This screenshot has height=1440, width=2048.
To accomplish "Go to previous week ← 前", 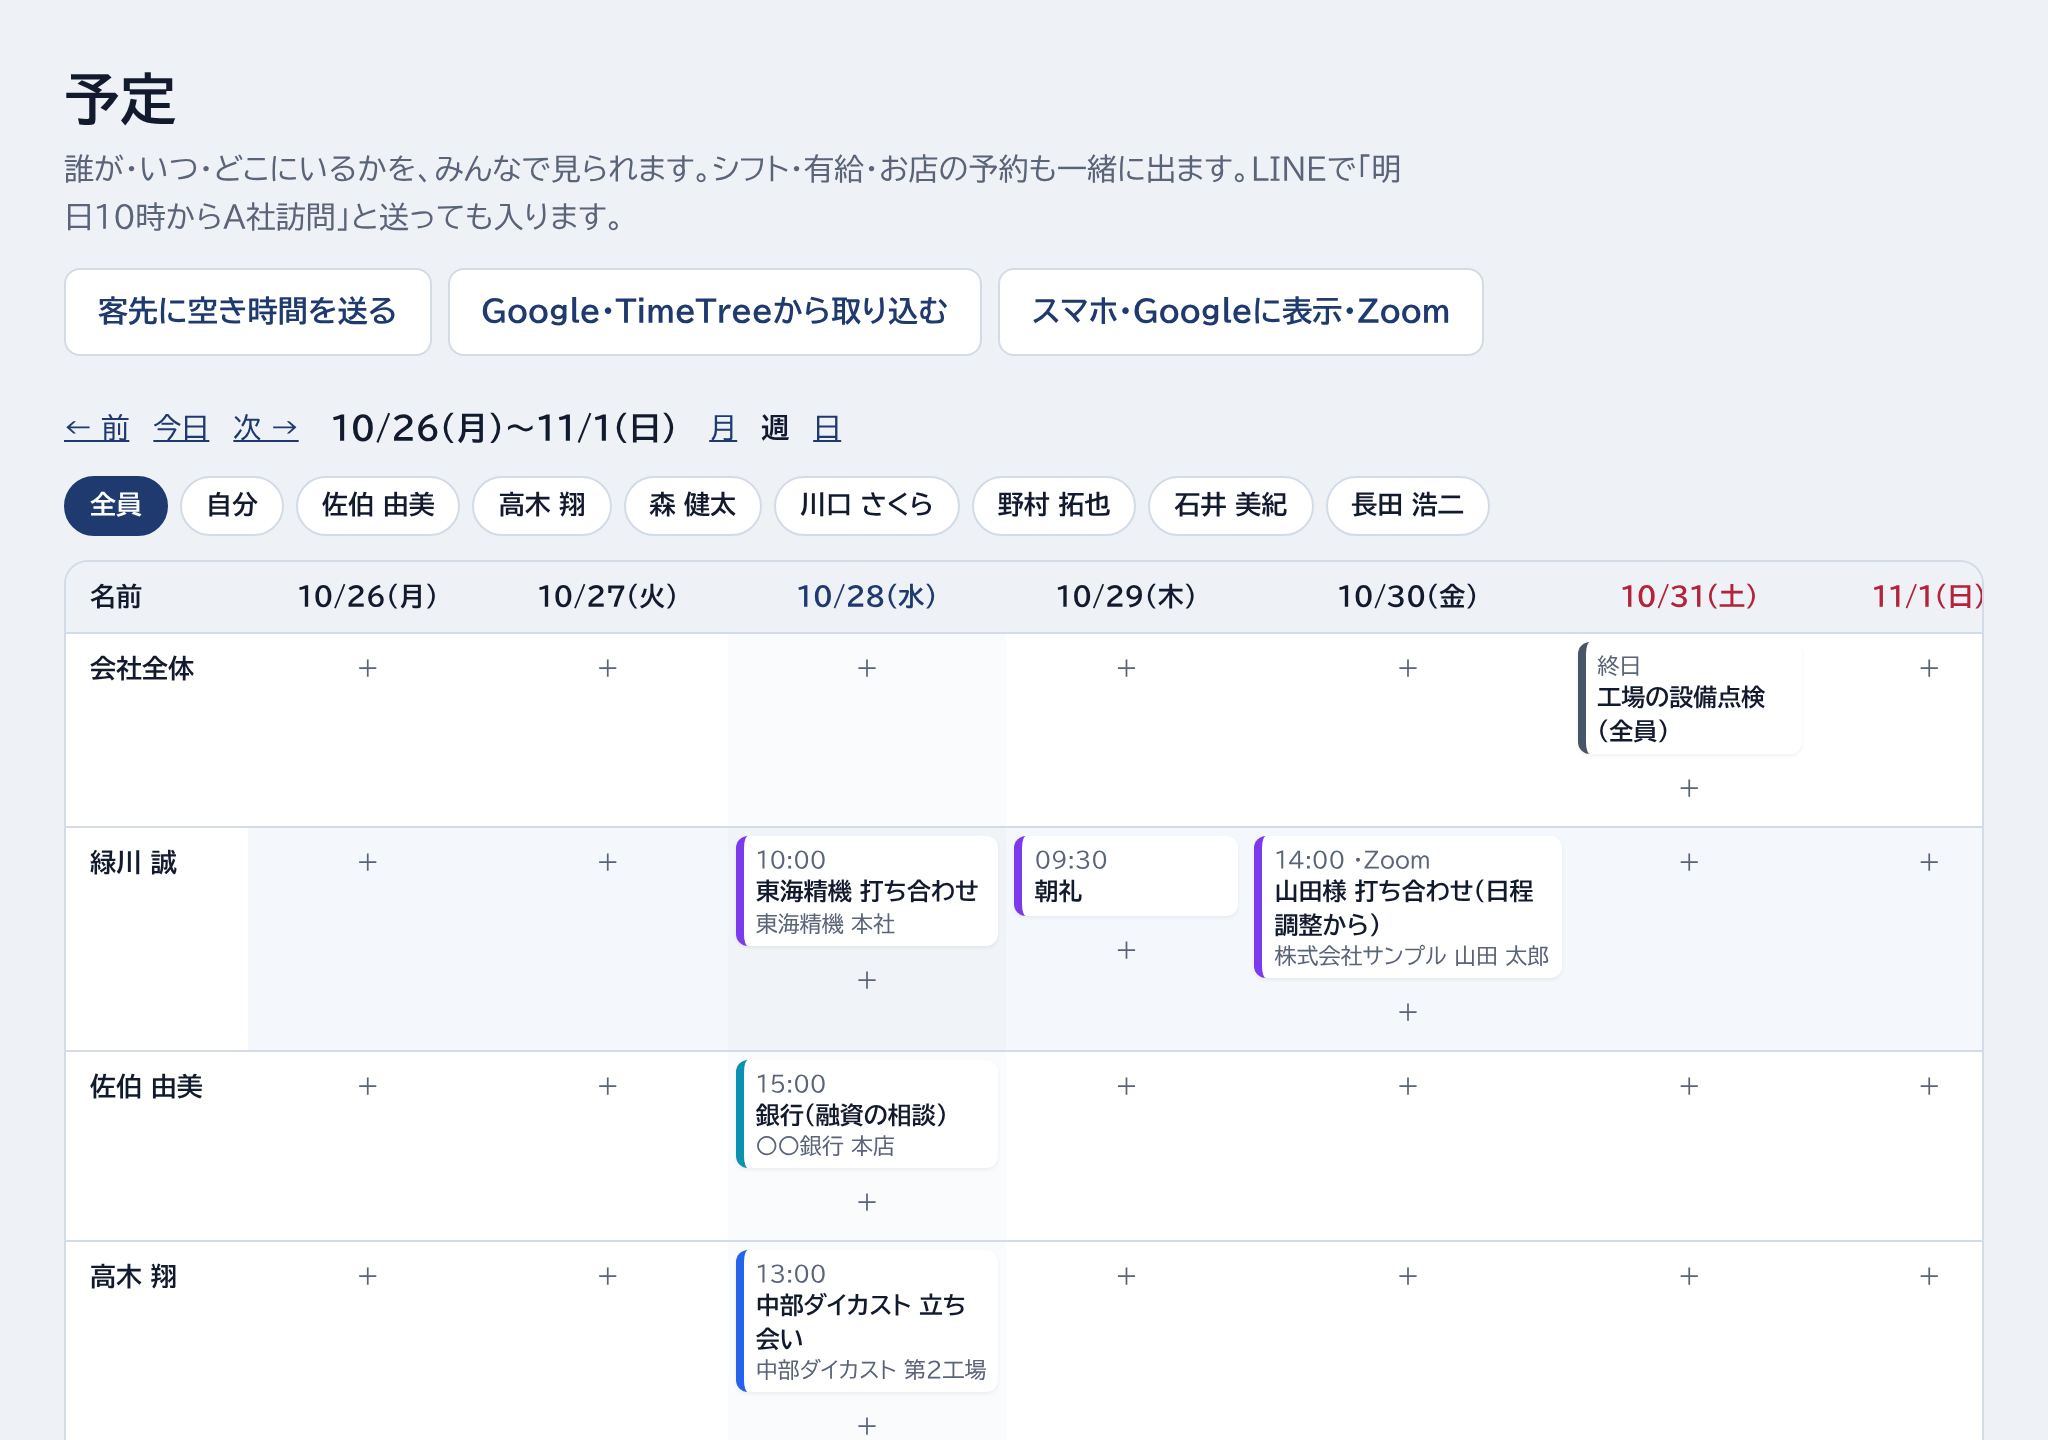I will click(97, 428).
